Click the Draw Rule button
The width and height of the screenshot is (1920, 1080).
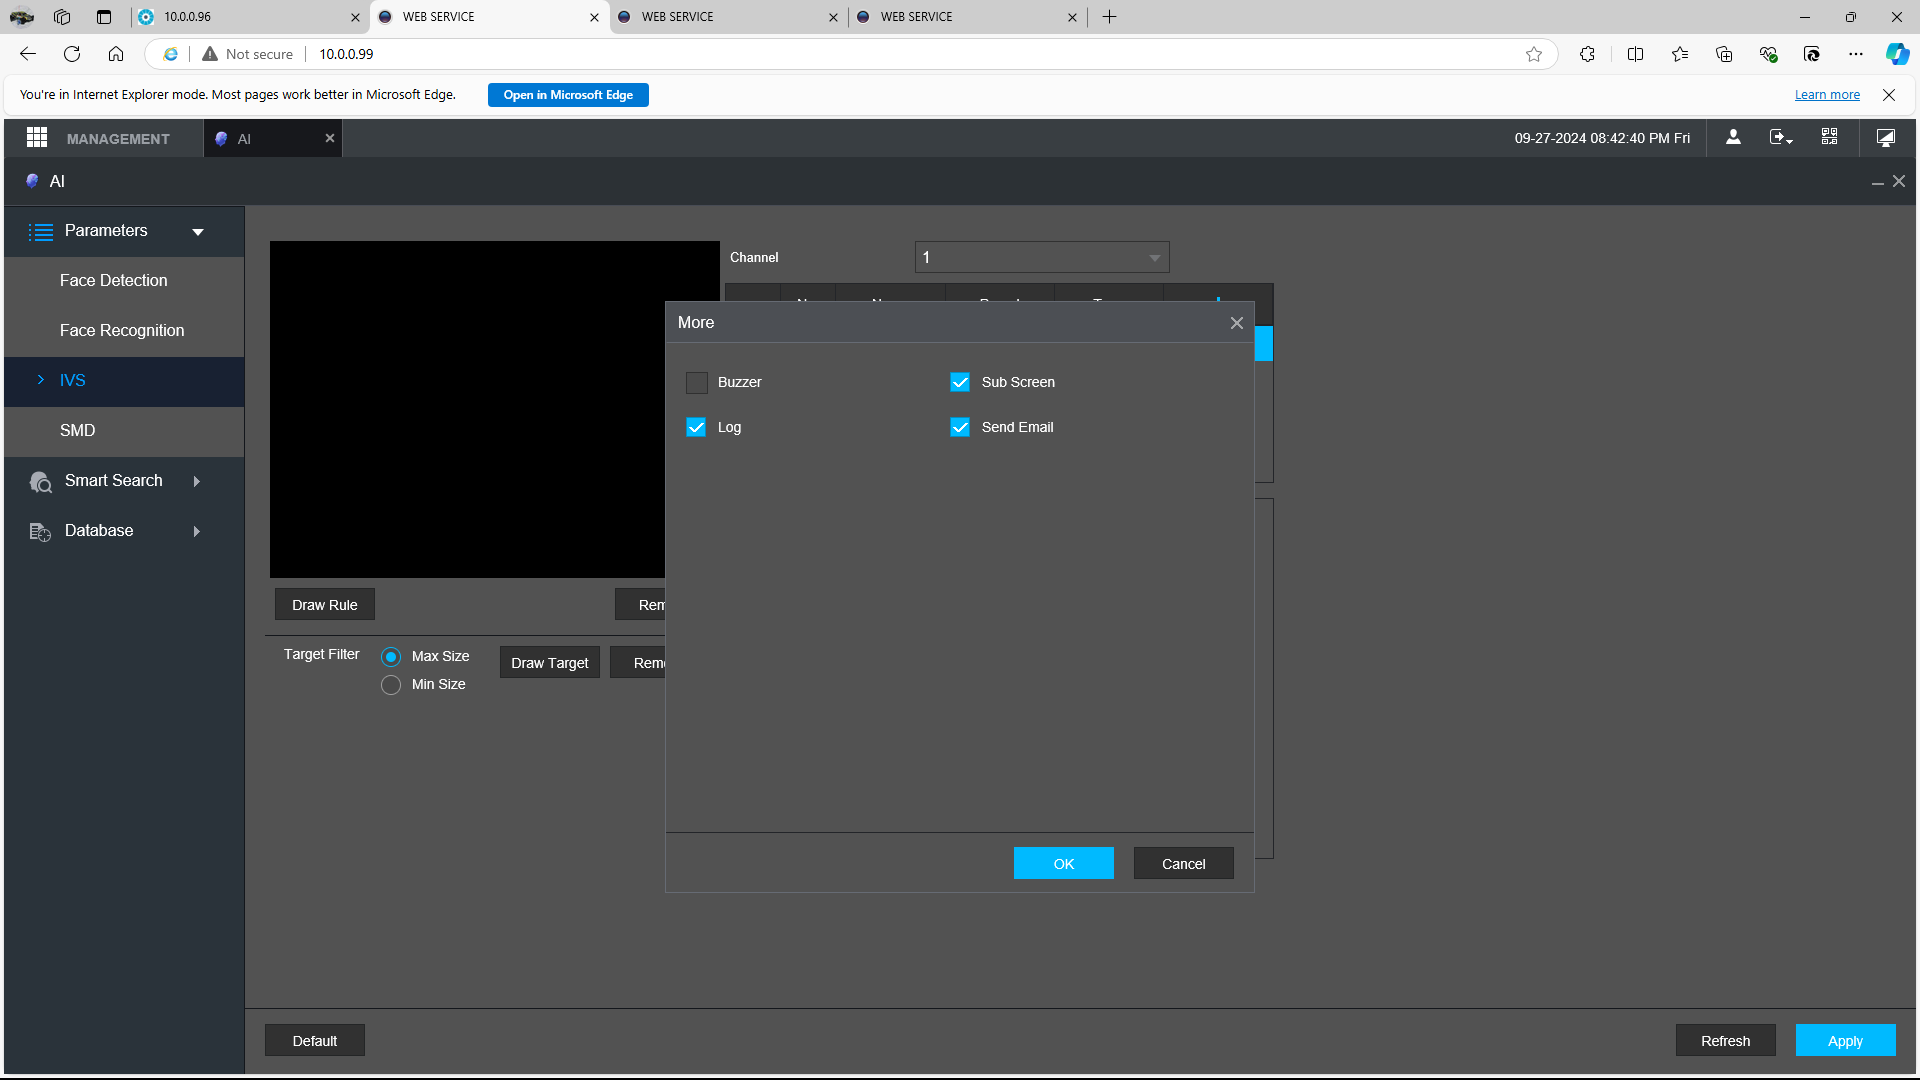click(x=325, y=605)
